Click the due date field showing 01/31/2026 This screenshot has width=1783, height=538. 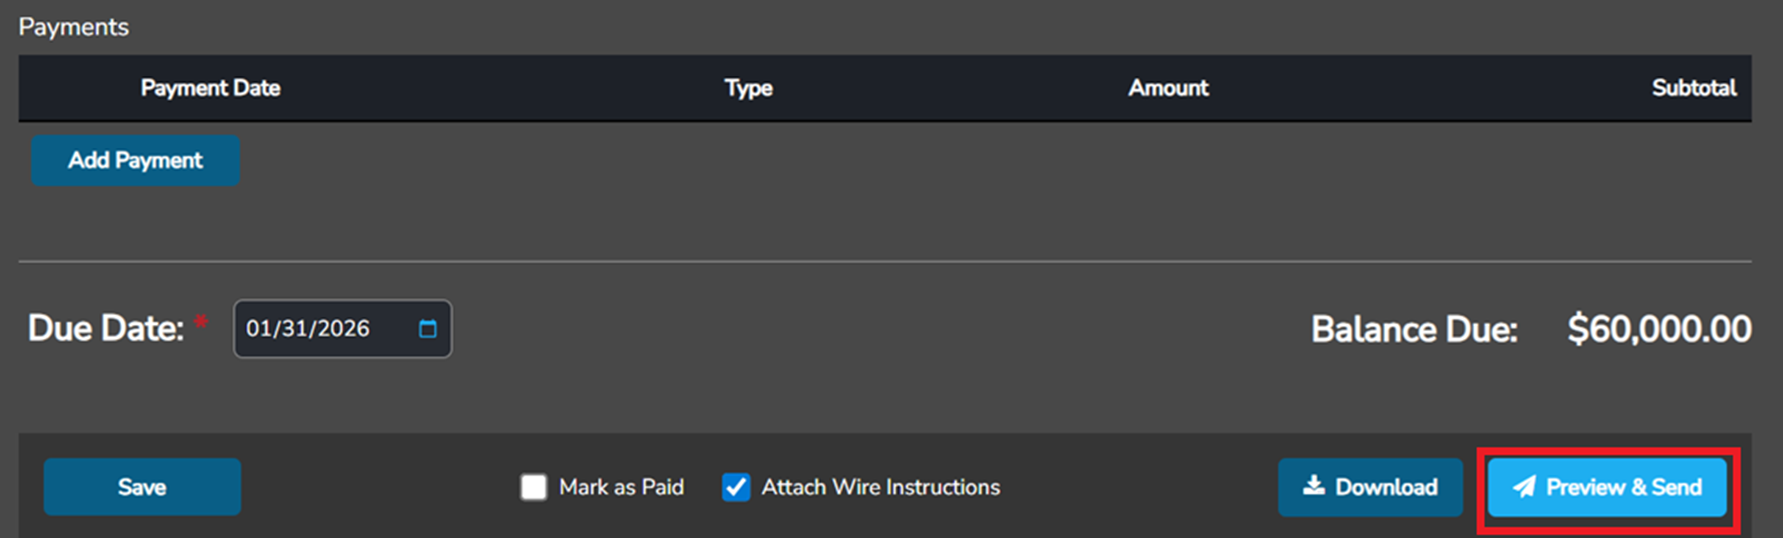pyautogui.click(x=320, y=329)
